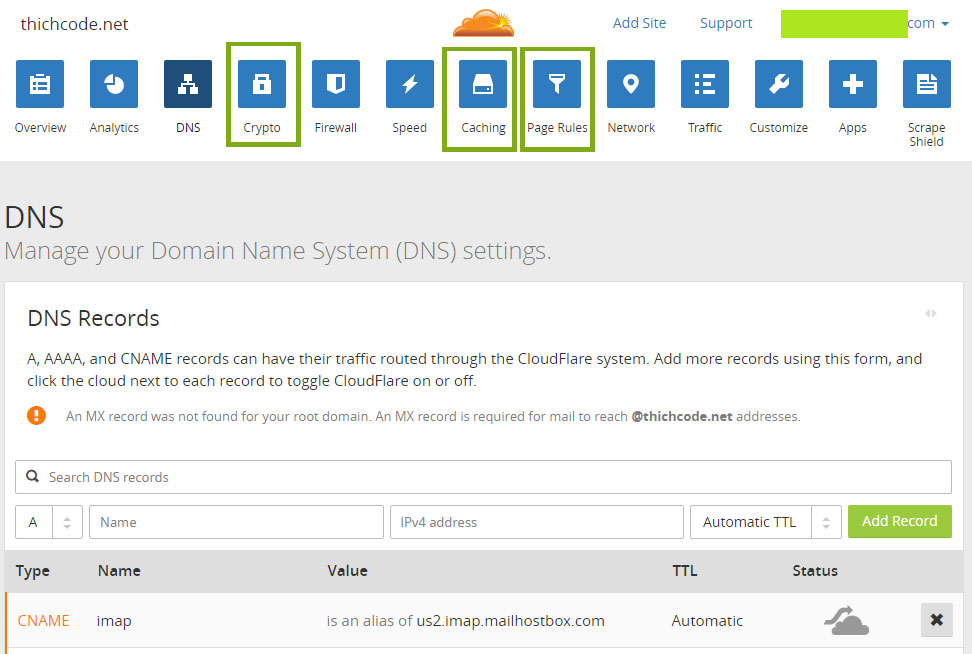Click the Automatic TTL cell for imap
The image size is (972, 654).
tap(707, 621)
